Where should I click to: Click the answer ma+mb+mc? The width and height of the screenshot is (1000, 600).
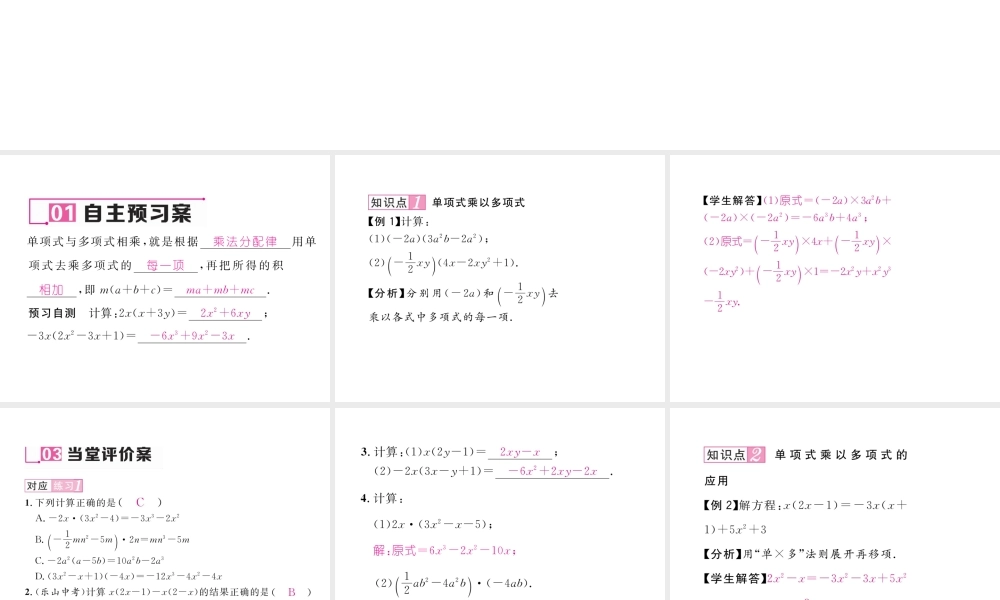pos(220,290)
